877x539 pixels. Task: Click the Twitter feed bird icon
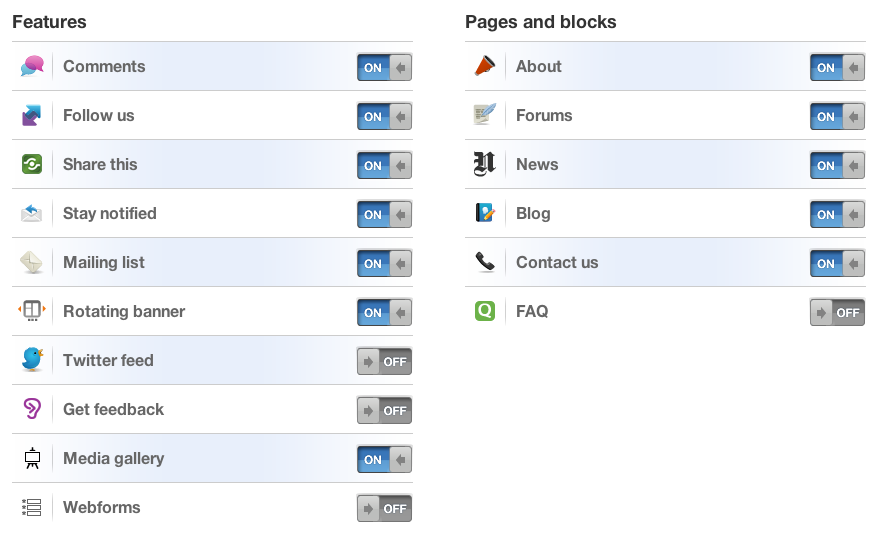tap(32, 360)
